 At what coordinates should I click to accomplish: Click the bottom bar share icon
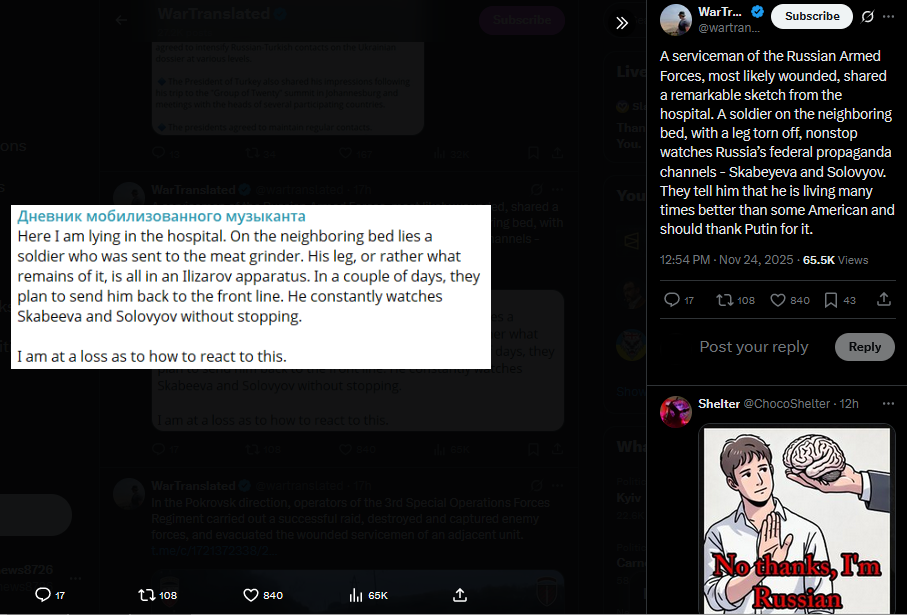[x=460, y=595]
